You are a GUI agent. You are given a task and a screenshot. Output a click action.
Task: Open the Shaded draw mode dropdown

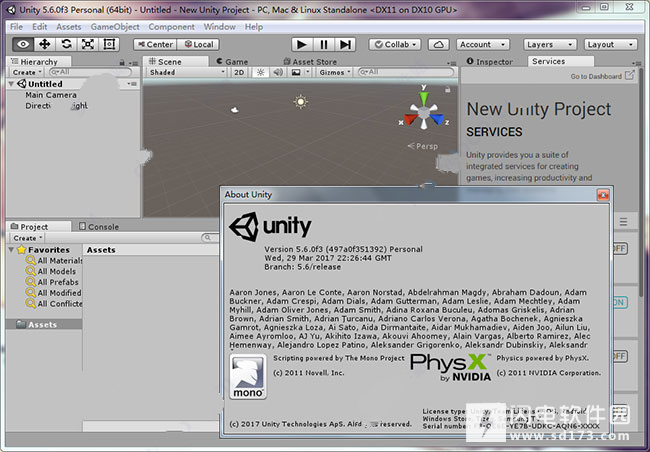187,72
